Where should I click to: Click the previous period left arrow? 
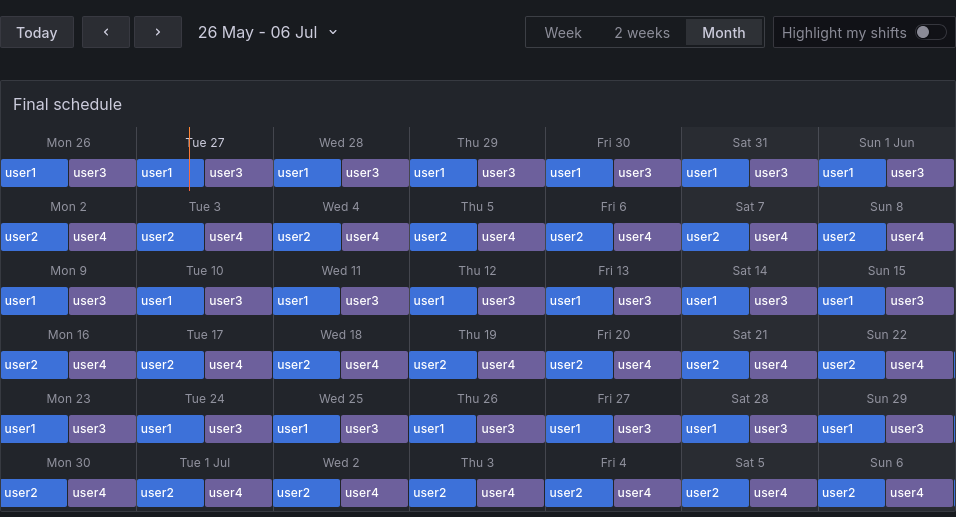pyautogui.click(x=106, y=32)
